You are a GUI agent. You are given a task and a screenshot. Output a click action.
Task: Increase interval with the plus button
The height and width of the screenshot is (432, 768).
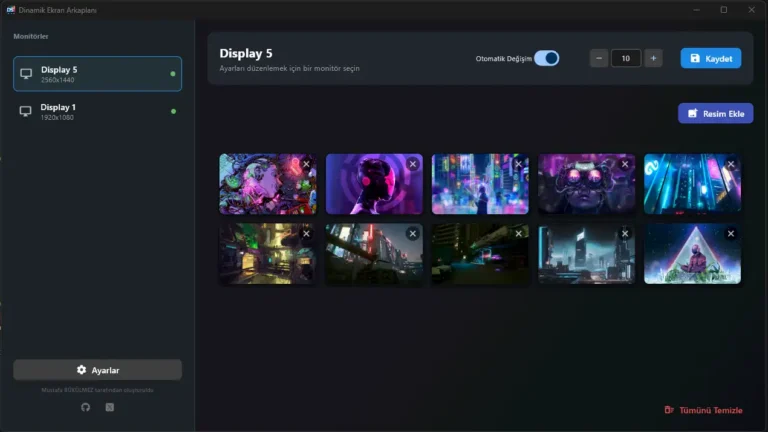[x=653, y=58]
